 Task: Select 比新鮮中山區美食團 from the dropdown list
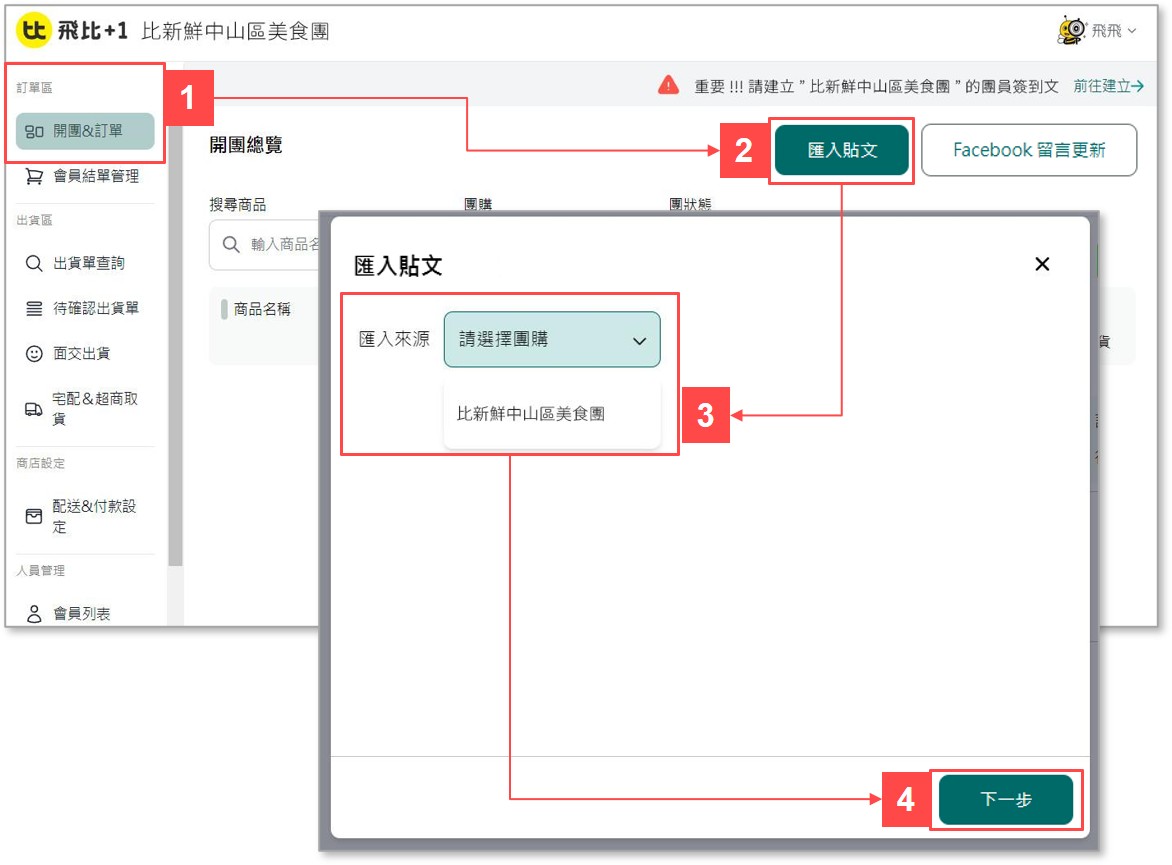[552, 414]
